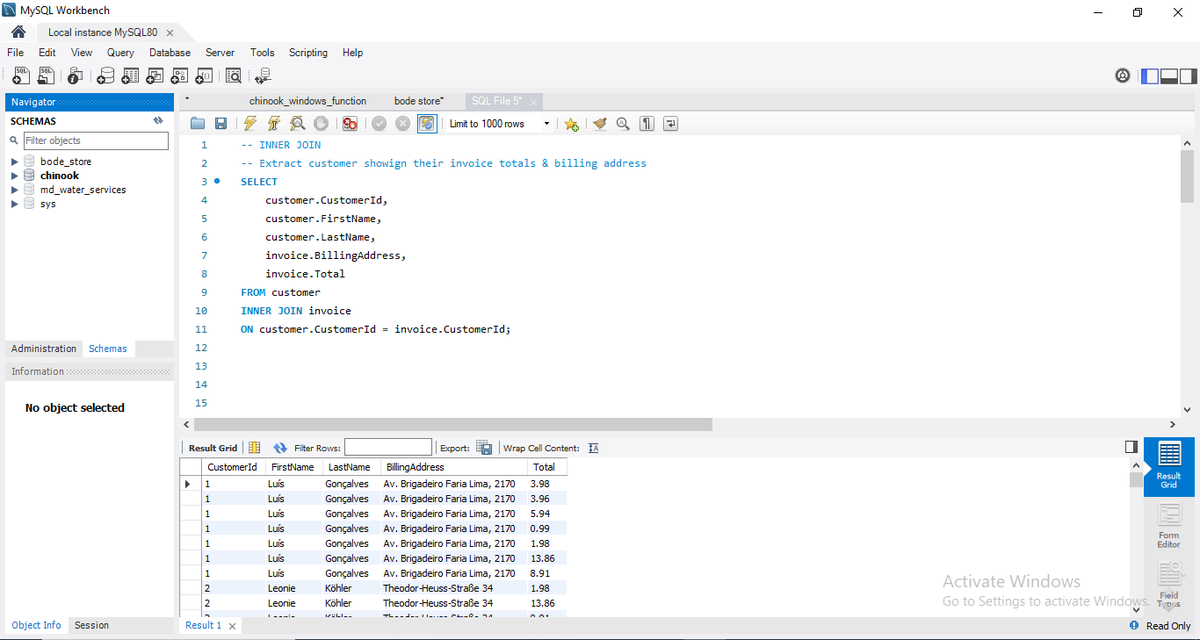Toggle word wrapping in the editor
Image resolution: width=1200 pixels, height=640 pixels.
pyautogui.click(x=671, y=124)
